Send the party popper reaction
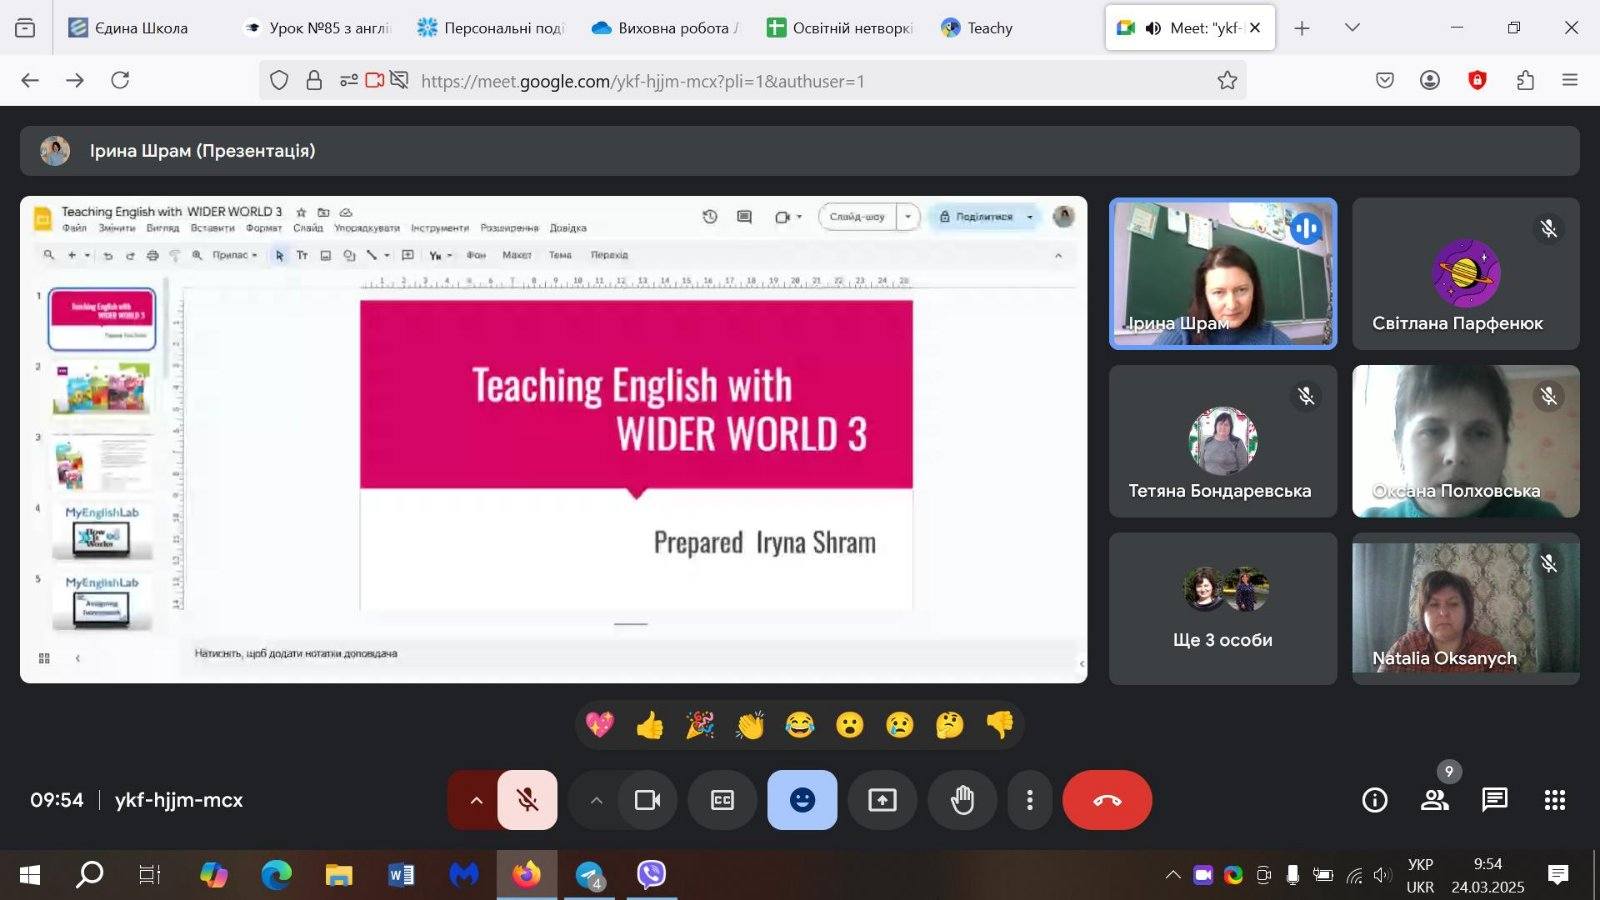Viewport: 1600px width, 900px height. tap(700, 724)
